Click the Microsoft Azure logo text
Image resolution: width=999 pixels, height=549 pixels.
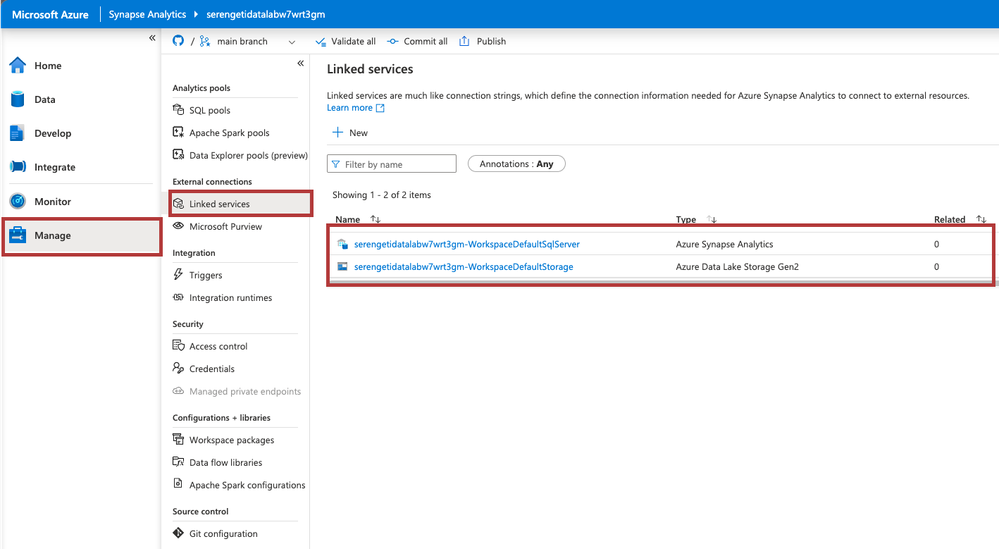(x=50, y=15)
